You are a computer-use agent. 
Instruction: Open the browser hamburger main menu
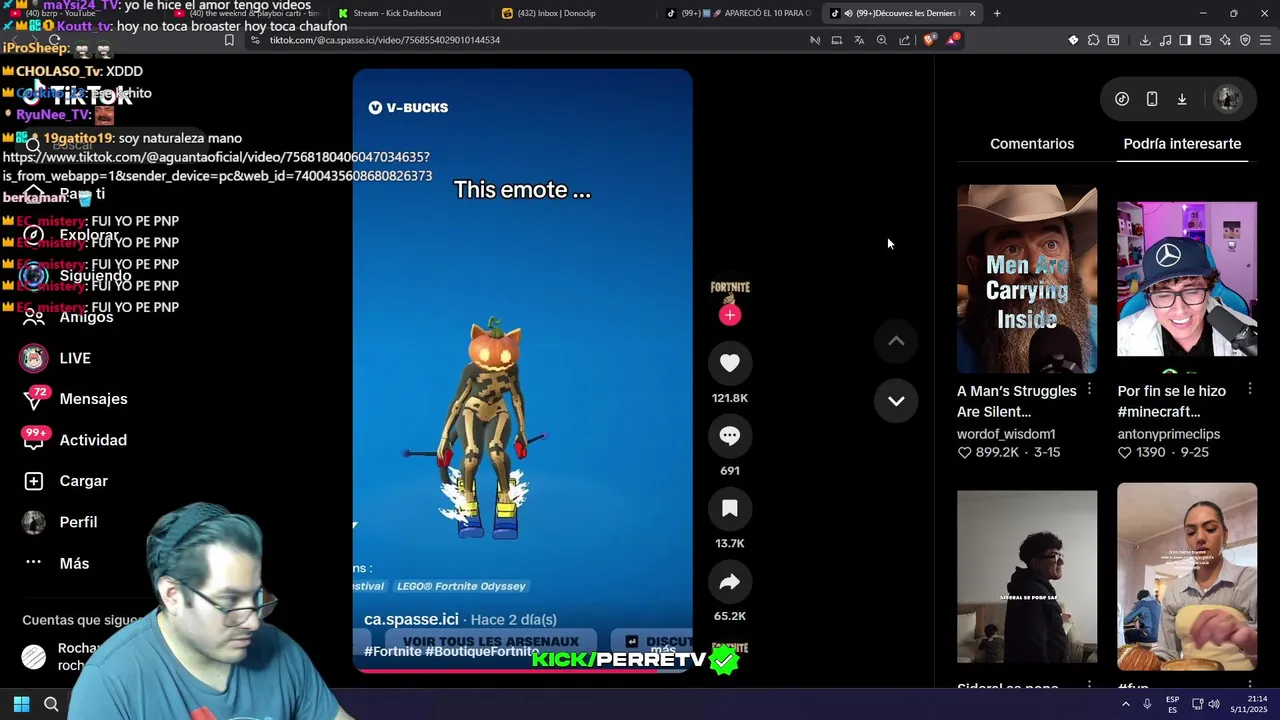tap(1265, 40)
